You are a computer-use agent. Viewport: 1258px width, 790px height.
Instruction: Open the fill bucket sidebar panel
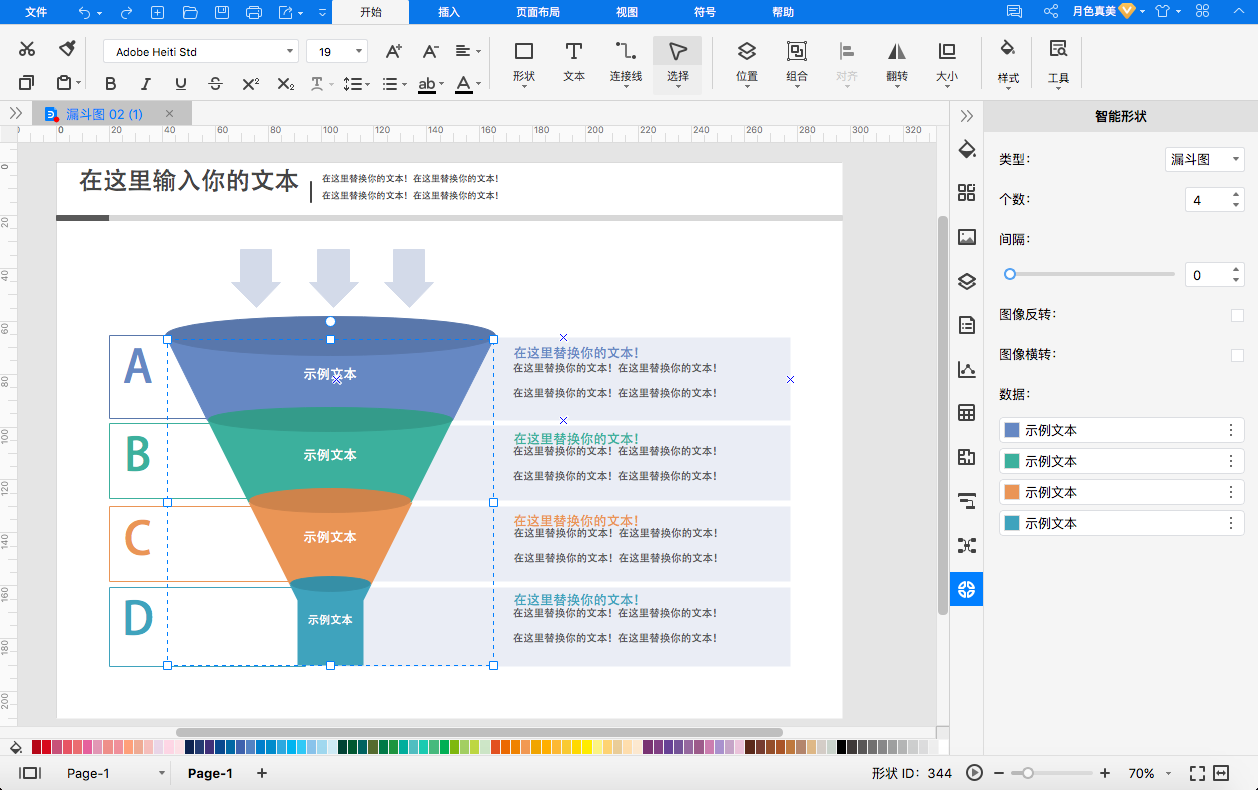(x=966, y=150)
